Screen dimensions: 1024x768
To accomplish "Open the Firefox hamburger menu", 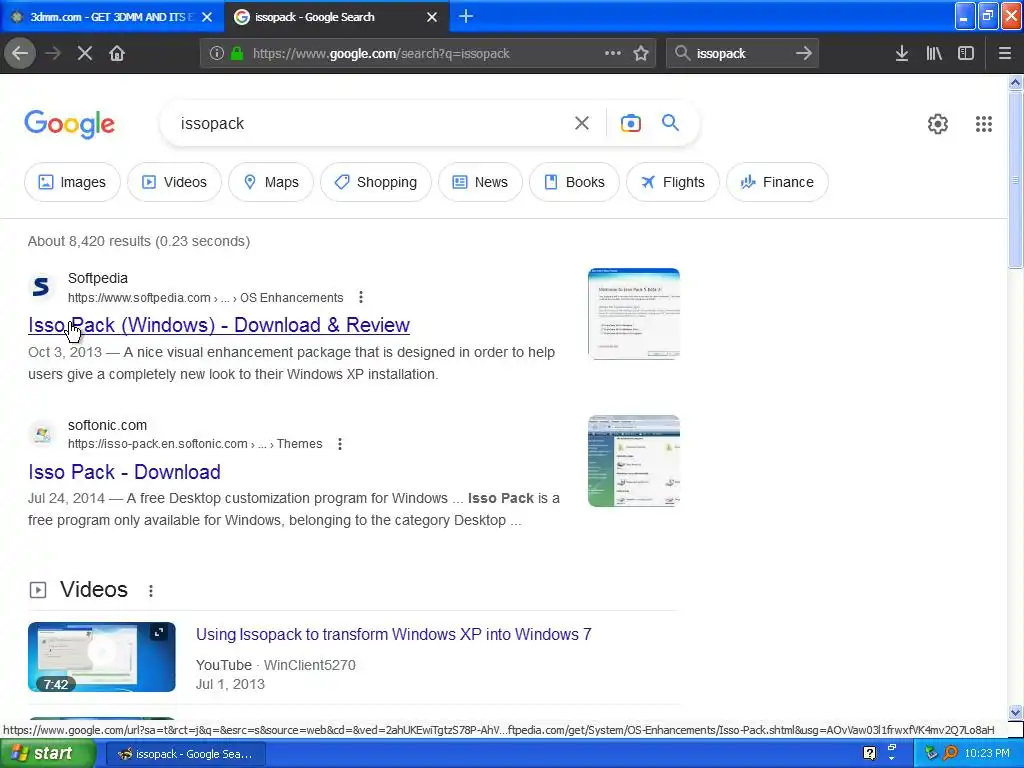I will [1005, 54].
